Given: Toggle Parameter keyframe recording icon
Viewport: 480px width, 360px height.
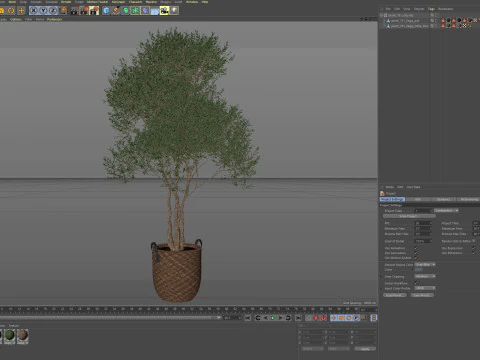Looking at the screenshot, I should (x=356, y=318).
